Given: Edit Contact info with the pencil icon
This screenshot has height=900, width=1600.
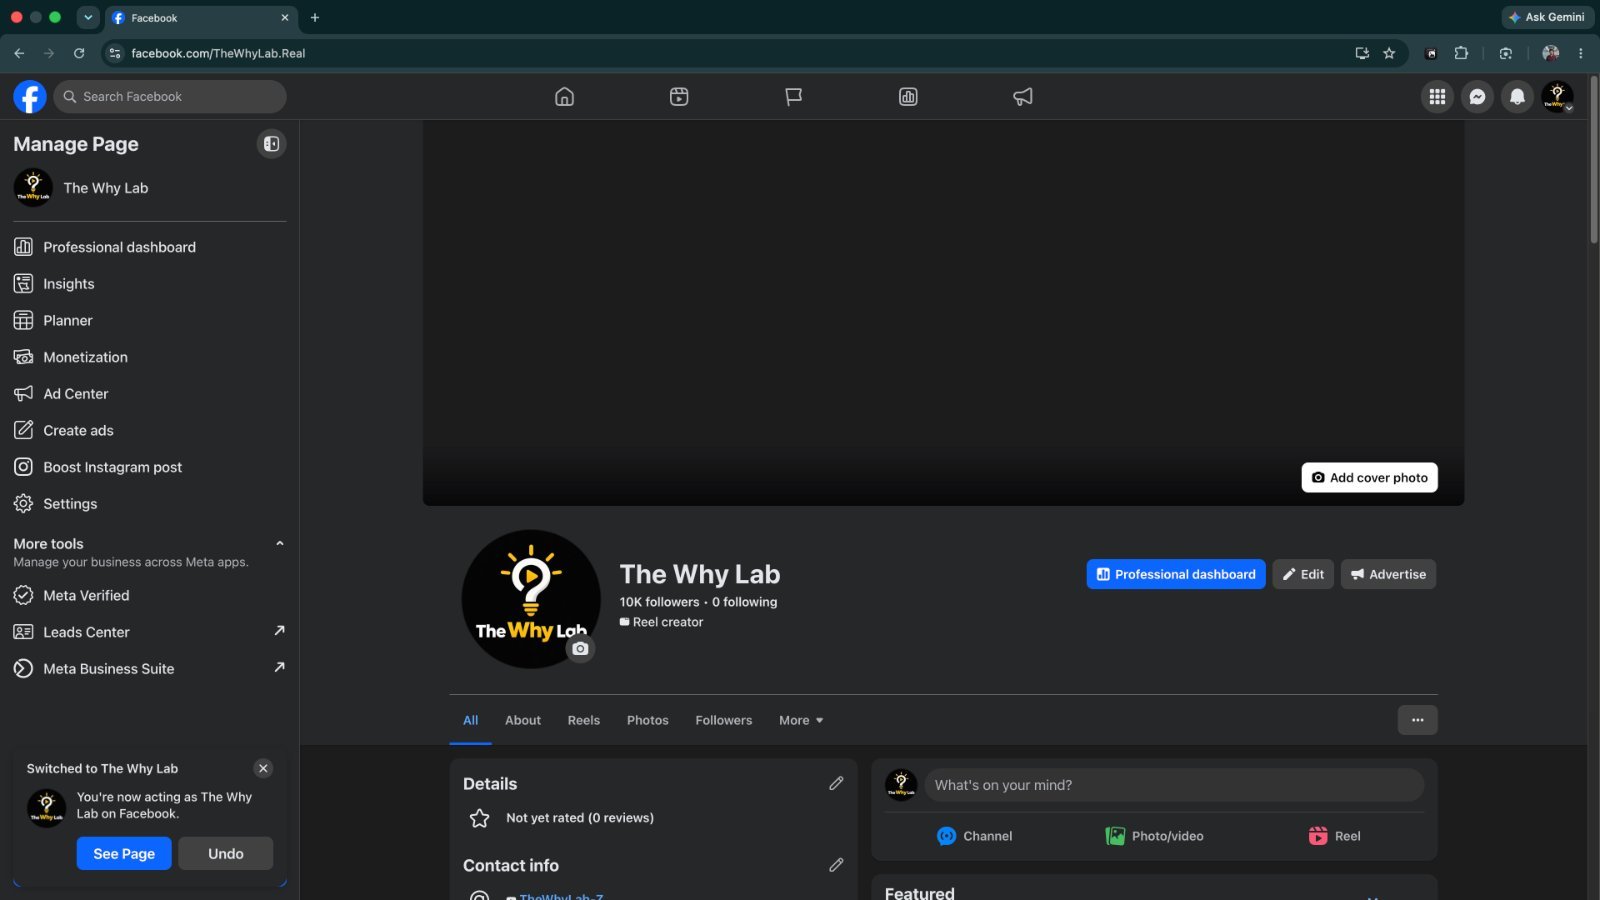Looking at the screenshot, I should (x=836, y=865).
